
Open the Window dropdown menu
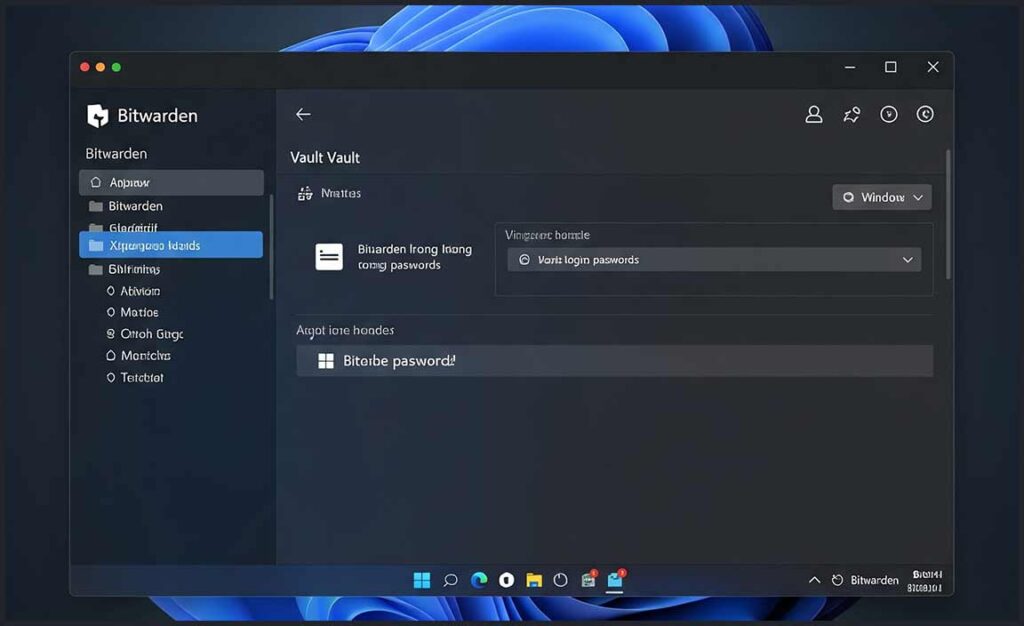[881, 197]
